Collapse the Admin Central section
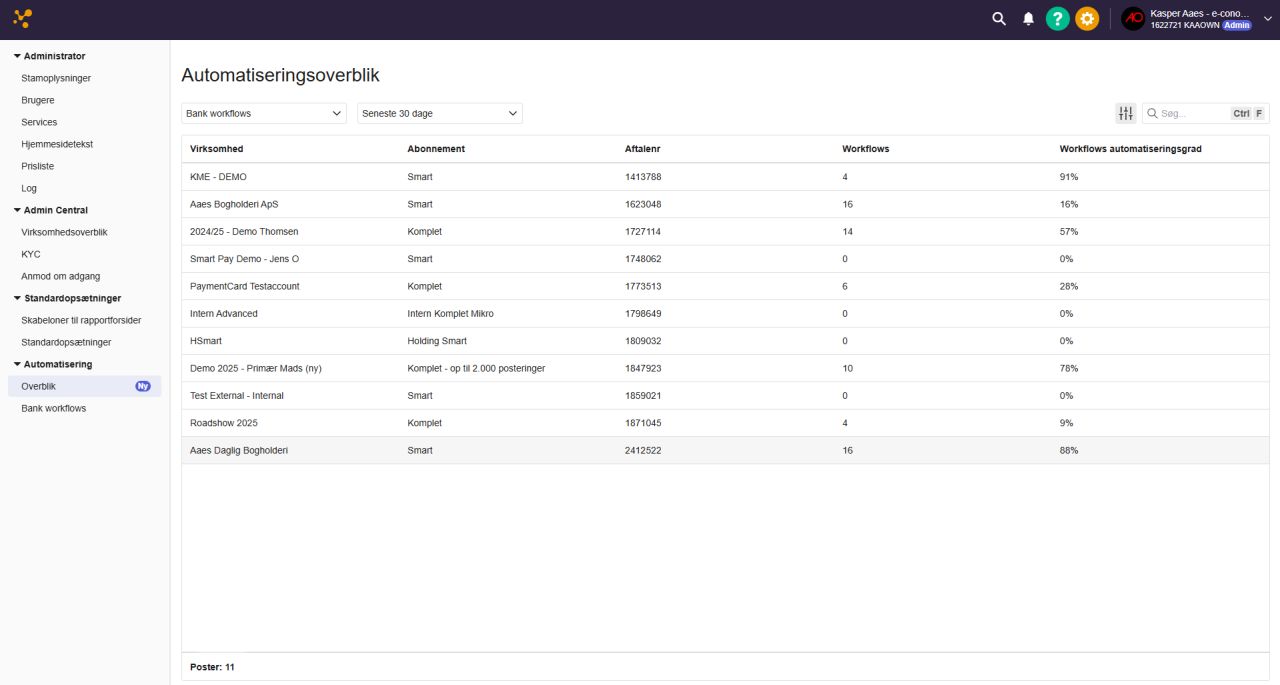Image resolution: width=1280 pixels, height=685 pixels. pos(51,210)
